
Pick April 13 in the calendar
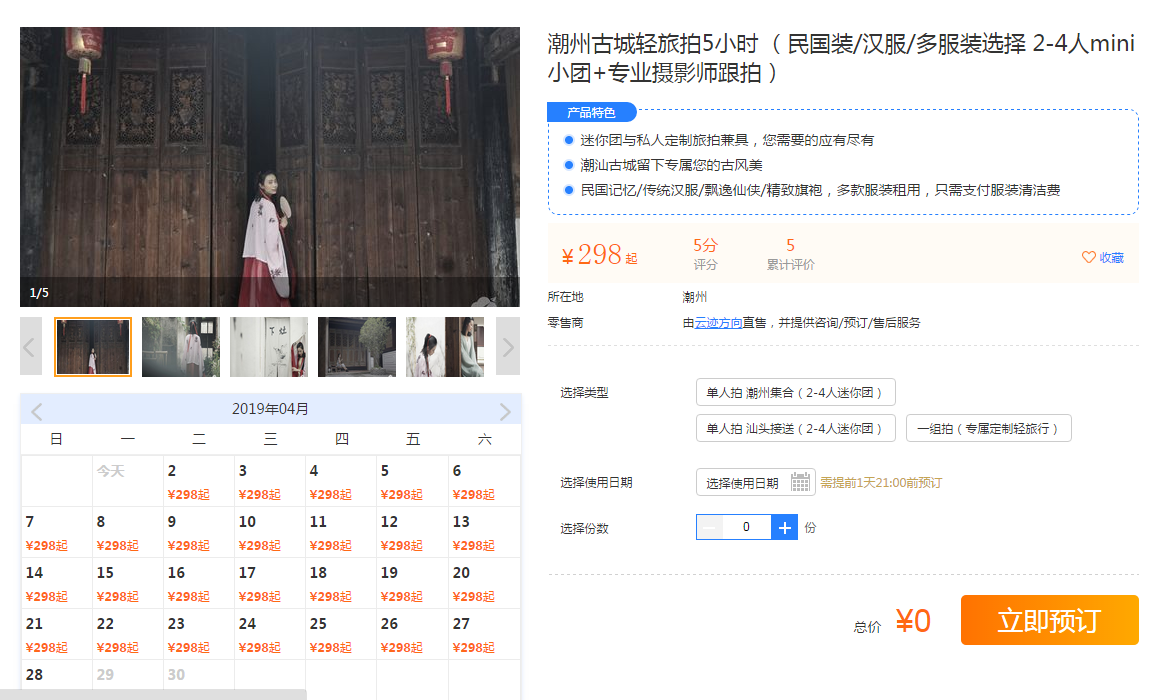pyautogui.click(x=473, y=532)
